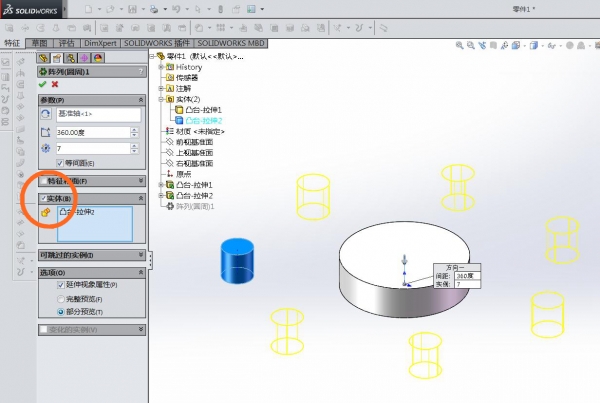Click the instance count field showing 7
This screenshot has width=600, height=403.
tap(93, 148)
